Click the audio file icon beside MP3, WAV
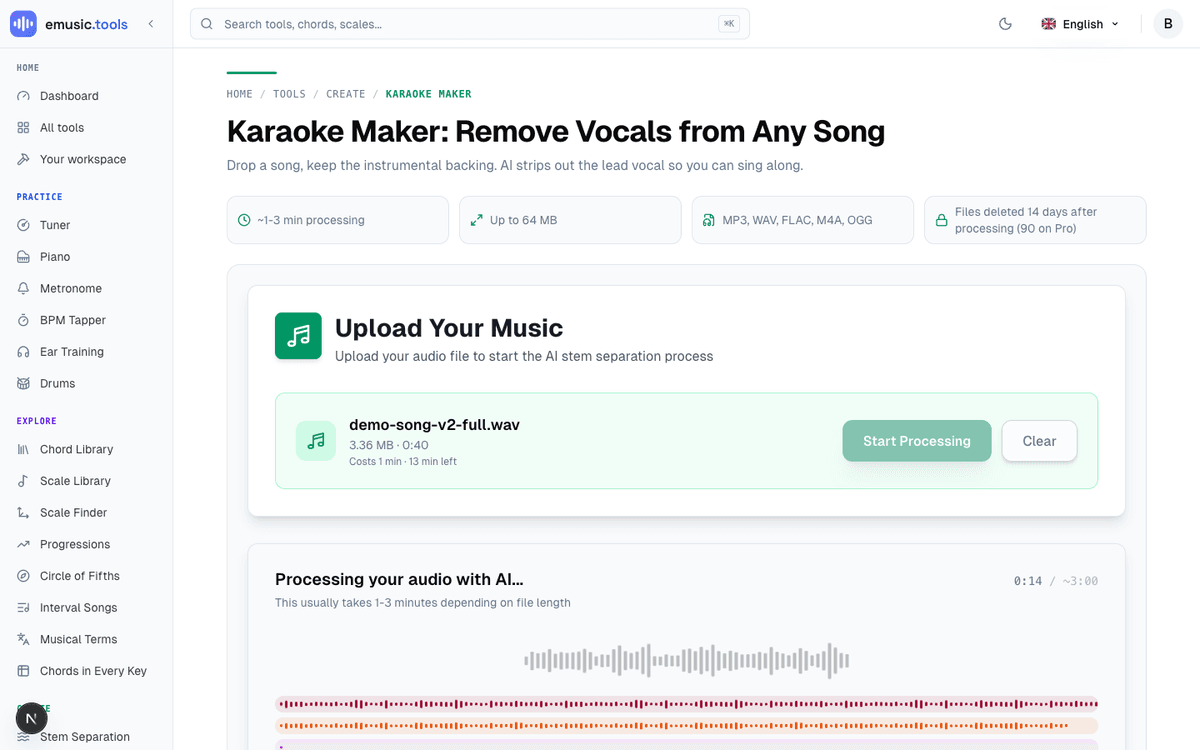 tap(709, 220)
